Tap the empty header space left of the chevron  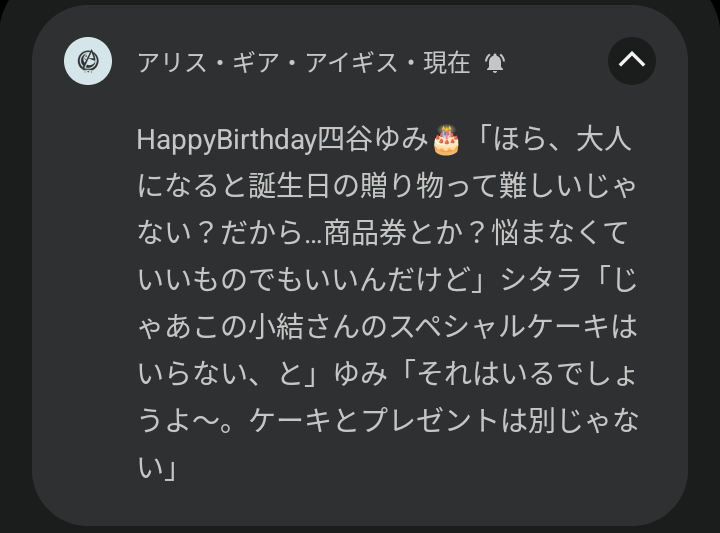click(x=555, y=62)
